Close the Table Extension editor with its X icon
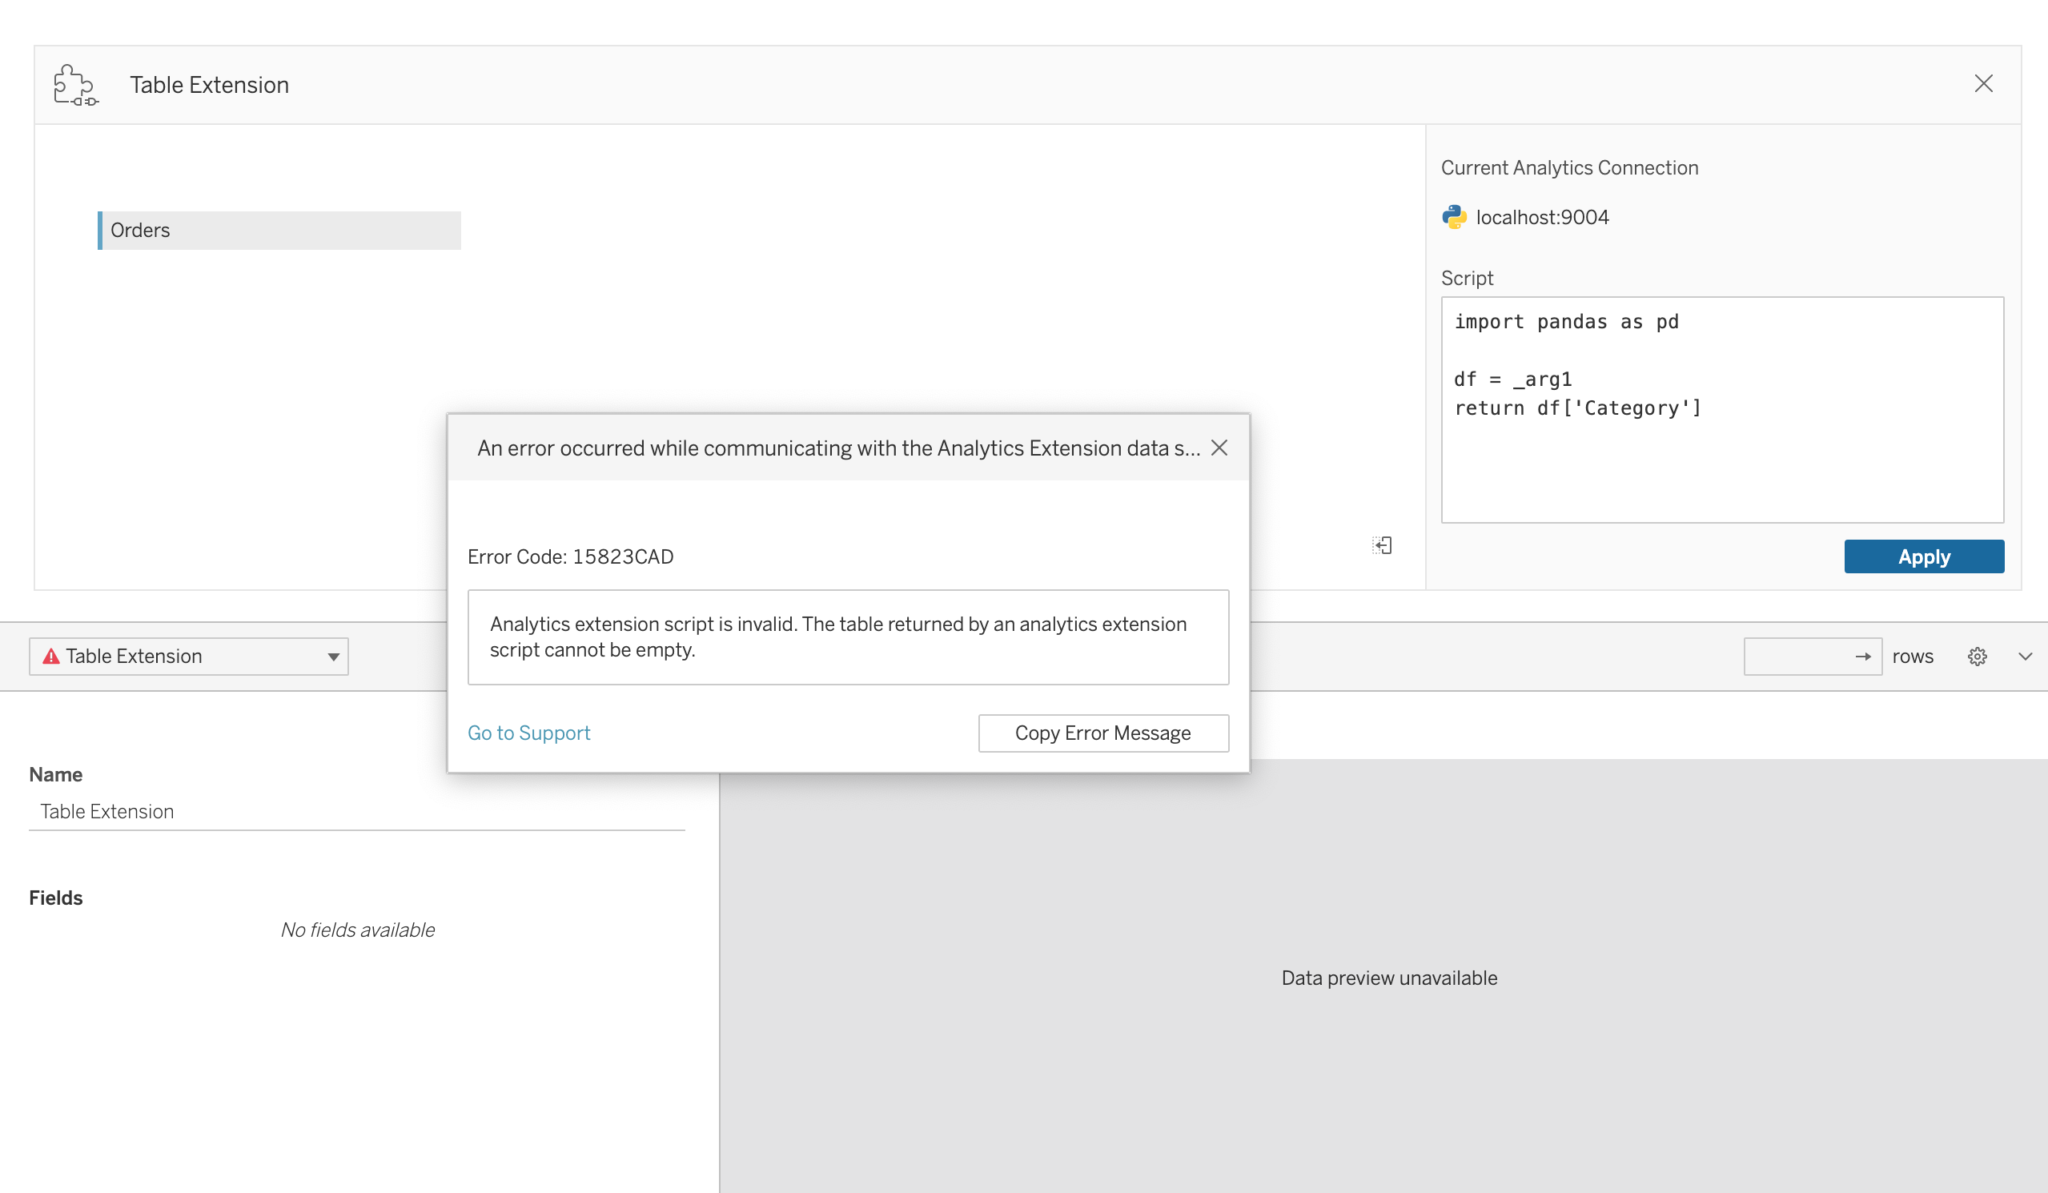Image resolution: width=2048 pixels, height=1193 pixels. coord(1983,83)
